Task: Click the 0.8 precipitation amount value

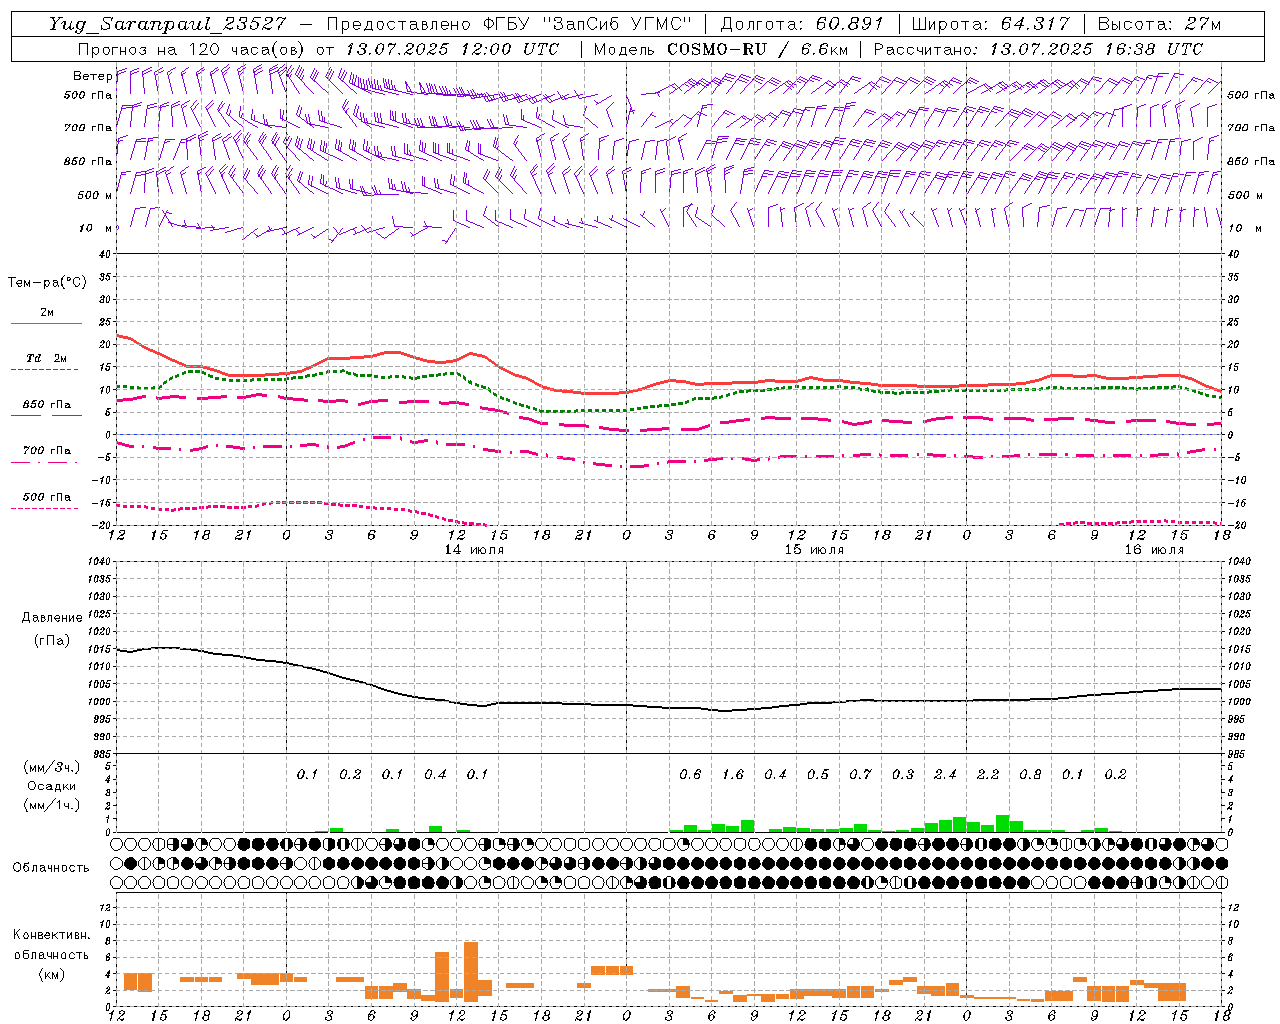Action: coord(1030,775)
